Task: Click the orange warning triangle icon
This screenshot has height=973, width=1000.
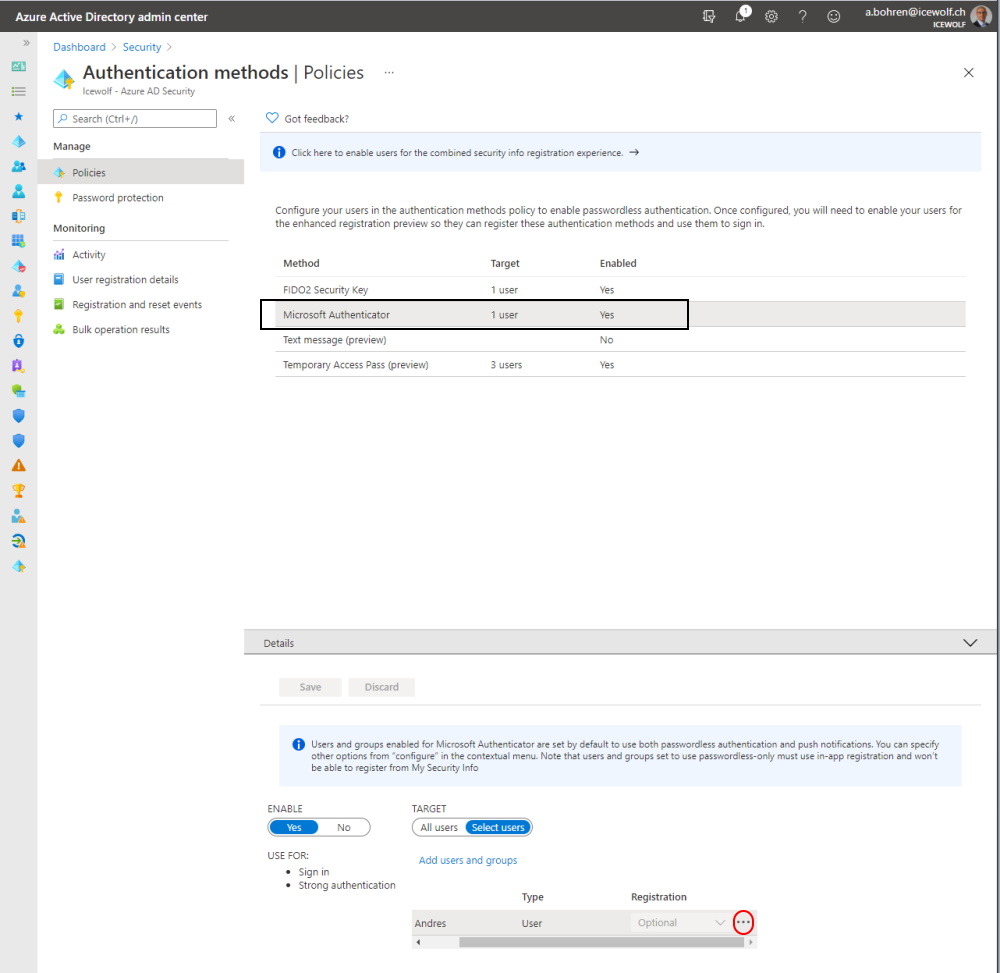Action: [x=18, y=466]
